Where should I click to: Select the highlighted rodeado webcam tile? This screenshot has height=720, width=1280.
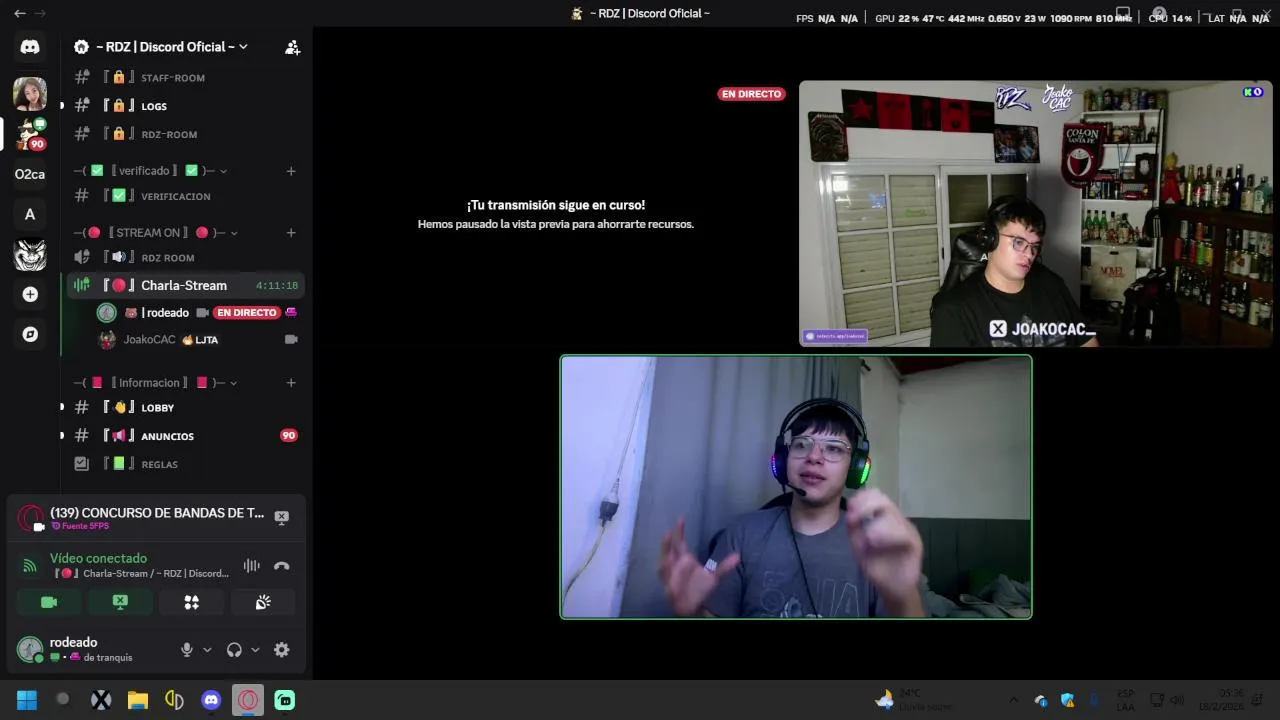[796, 487]
